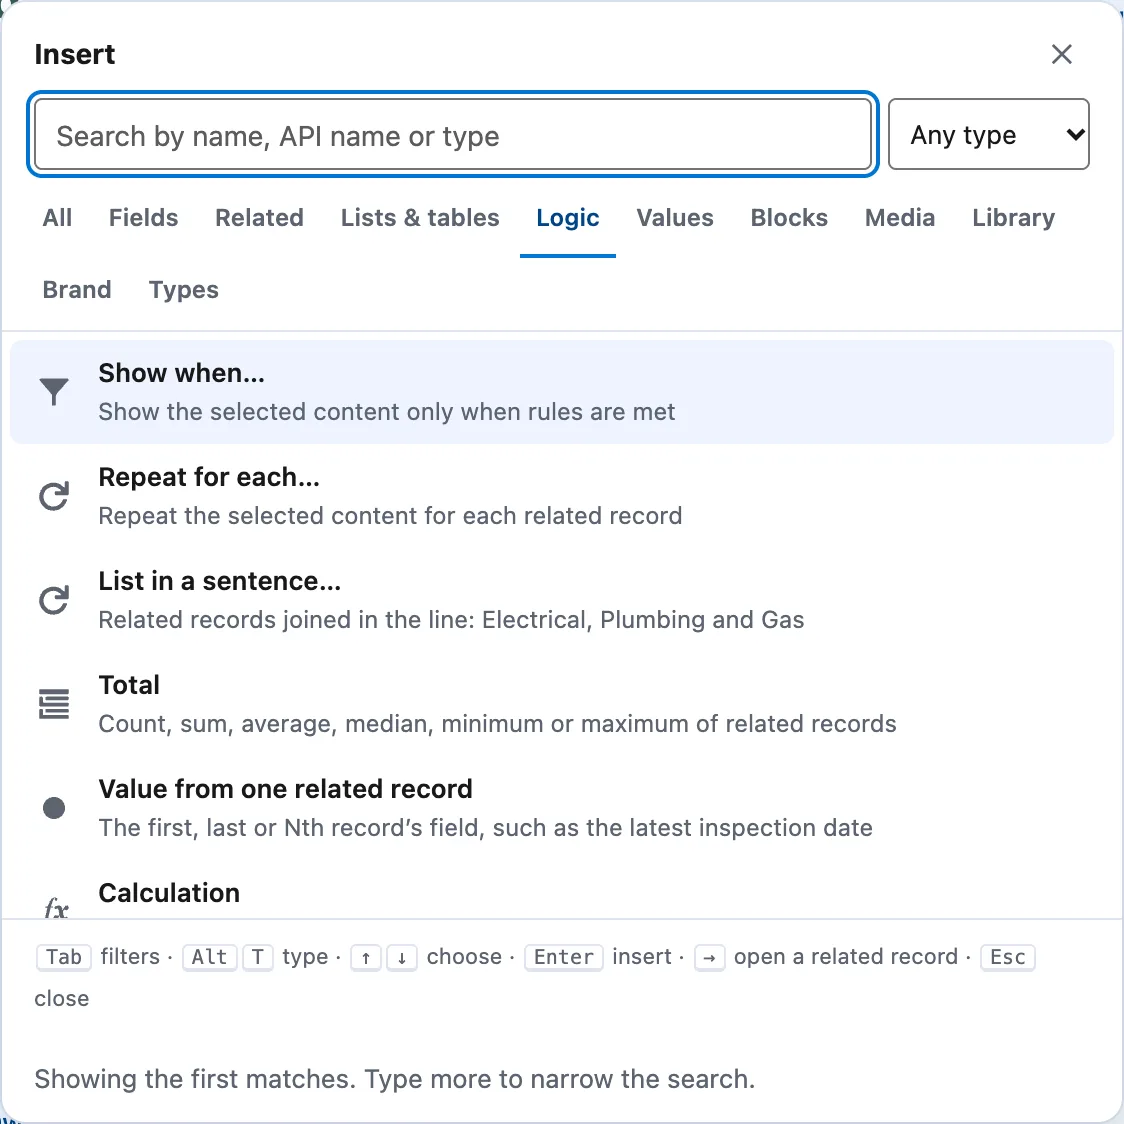1124x1124 pixels.
Task: Click the Total list icon
Action: (54, 704)
